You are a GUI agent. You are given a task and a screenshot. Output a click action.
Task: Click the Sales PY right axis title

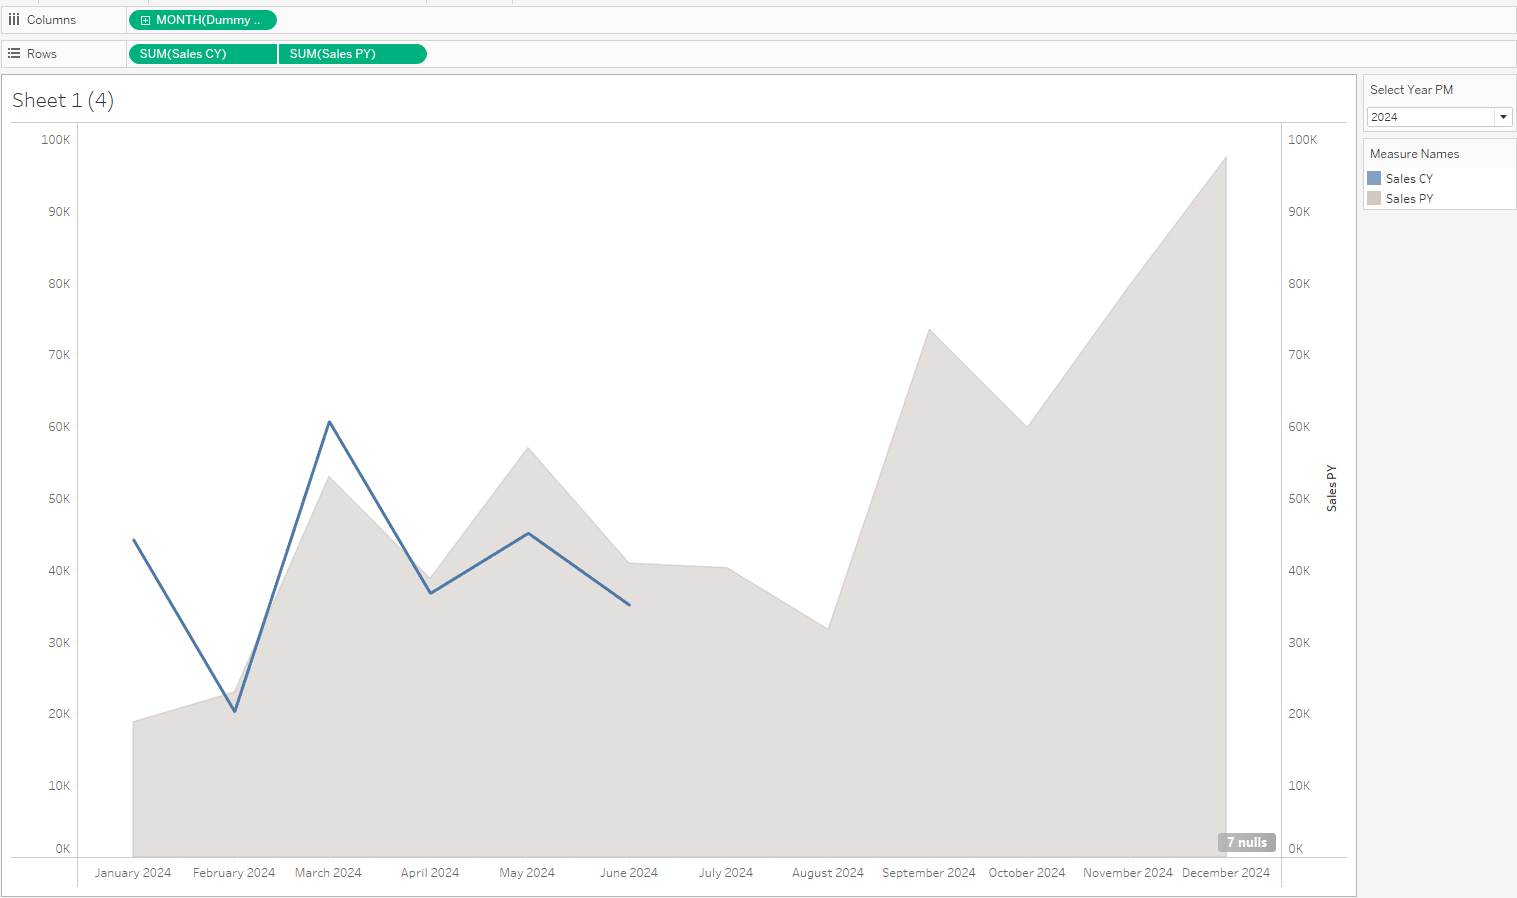pos(1331,488)
